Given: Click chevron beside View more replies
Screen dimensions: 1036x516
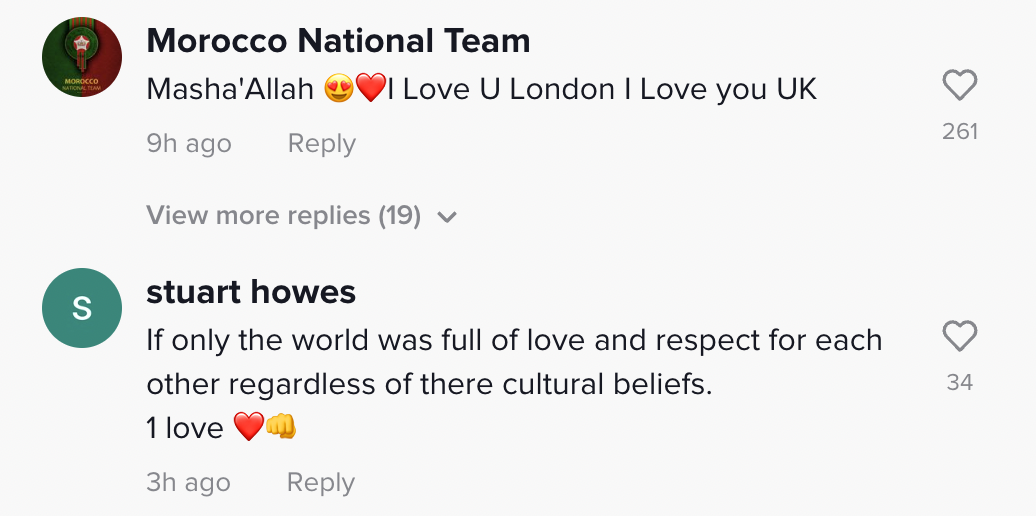Looking at the screenshot, I should [447, 216].
